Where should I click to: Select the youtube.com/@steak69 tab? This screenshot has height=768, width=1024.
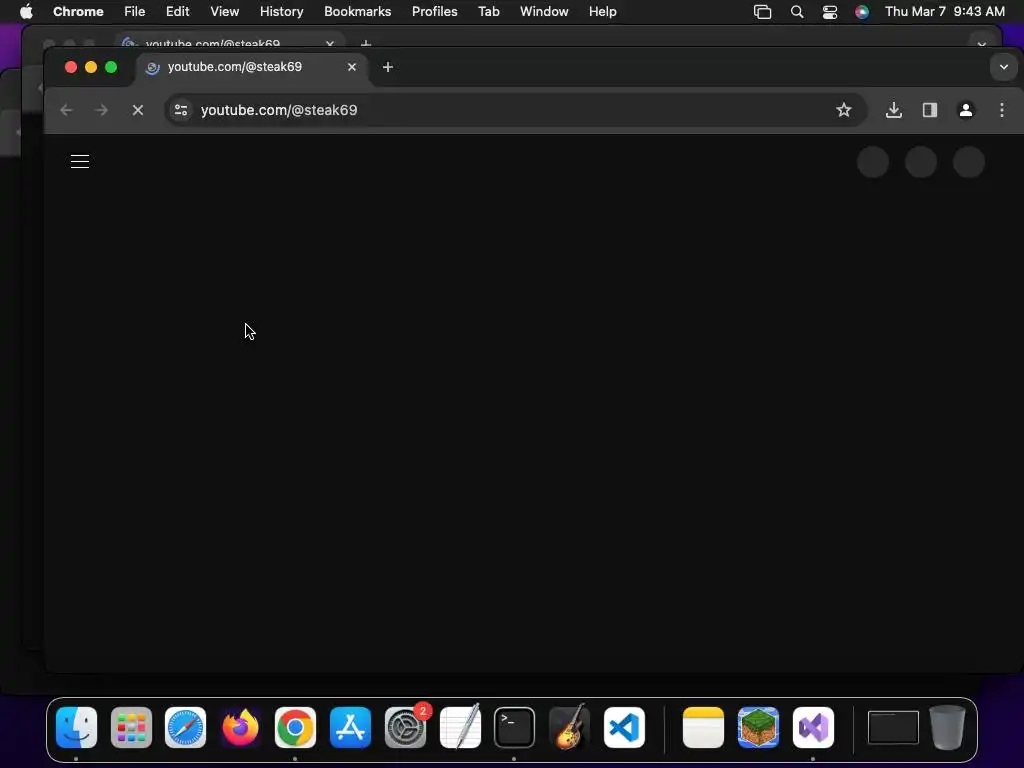click(x=251, y=67)
